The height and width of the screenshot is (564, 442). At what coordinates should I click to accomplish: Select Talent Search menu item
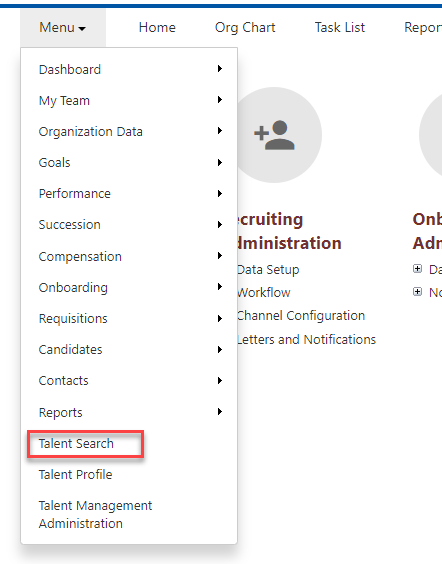click(76, 444)
